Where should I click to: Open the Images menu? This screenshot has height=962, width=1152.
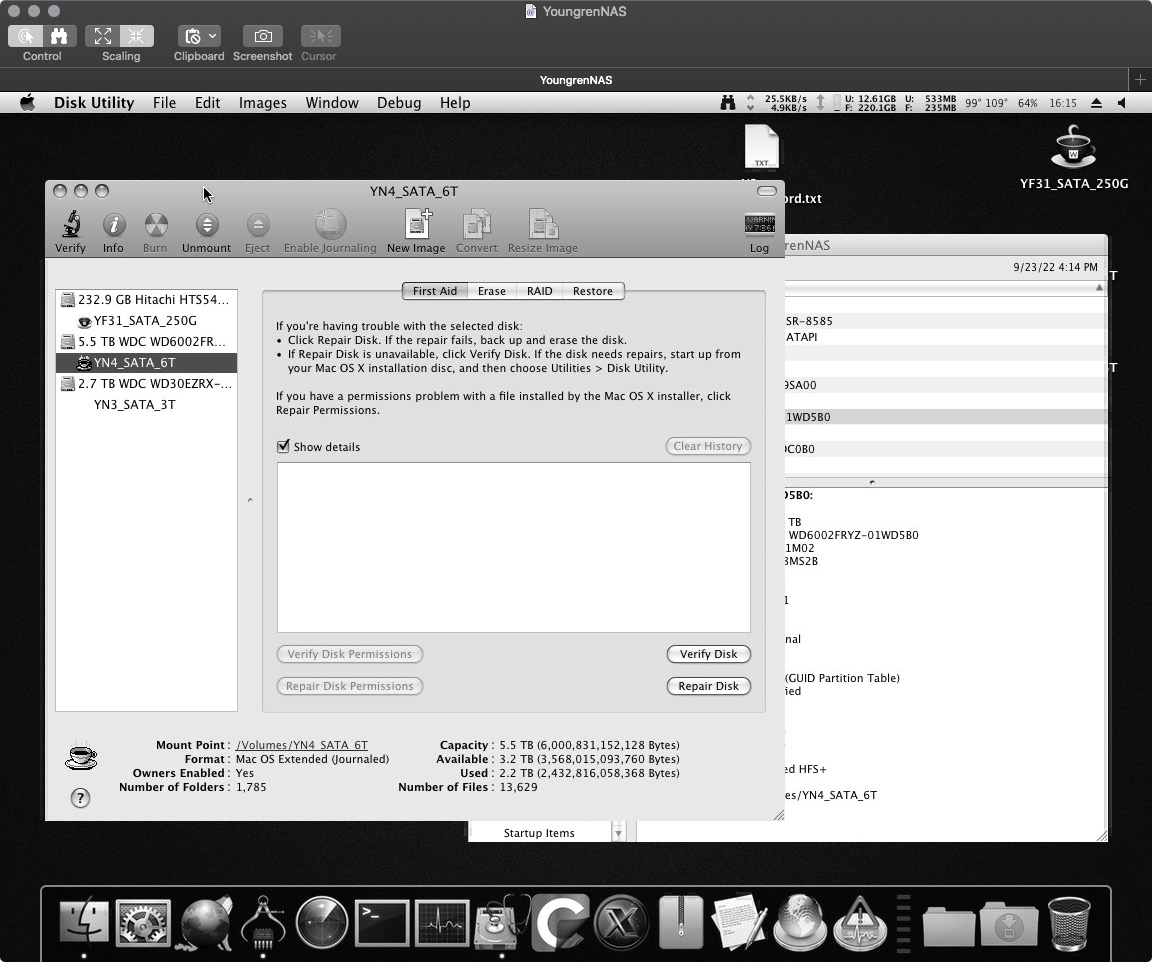click(x=263, y=103)
